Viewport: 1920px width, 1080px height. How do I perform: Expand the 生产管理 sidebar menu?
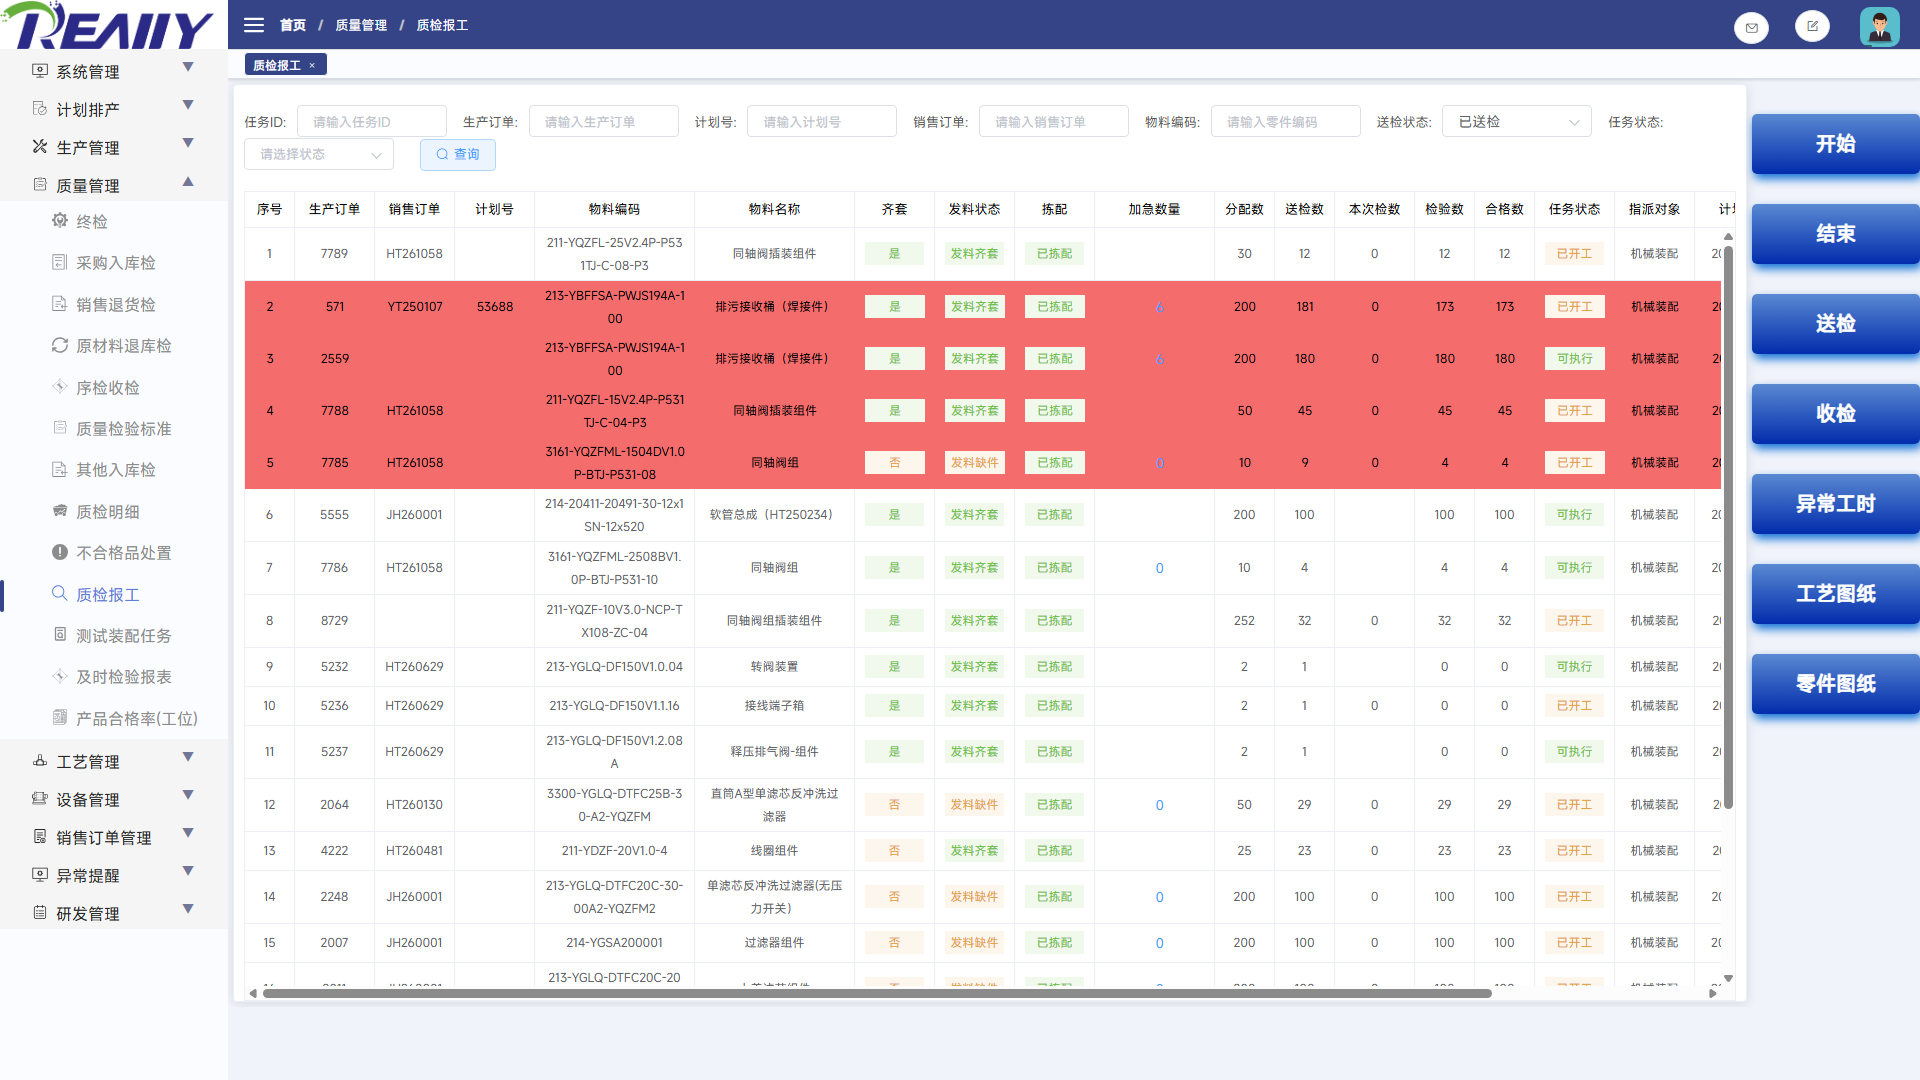188,145
